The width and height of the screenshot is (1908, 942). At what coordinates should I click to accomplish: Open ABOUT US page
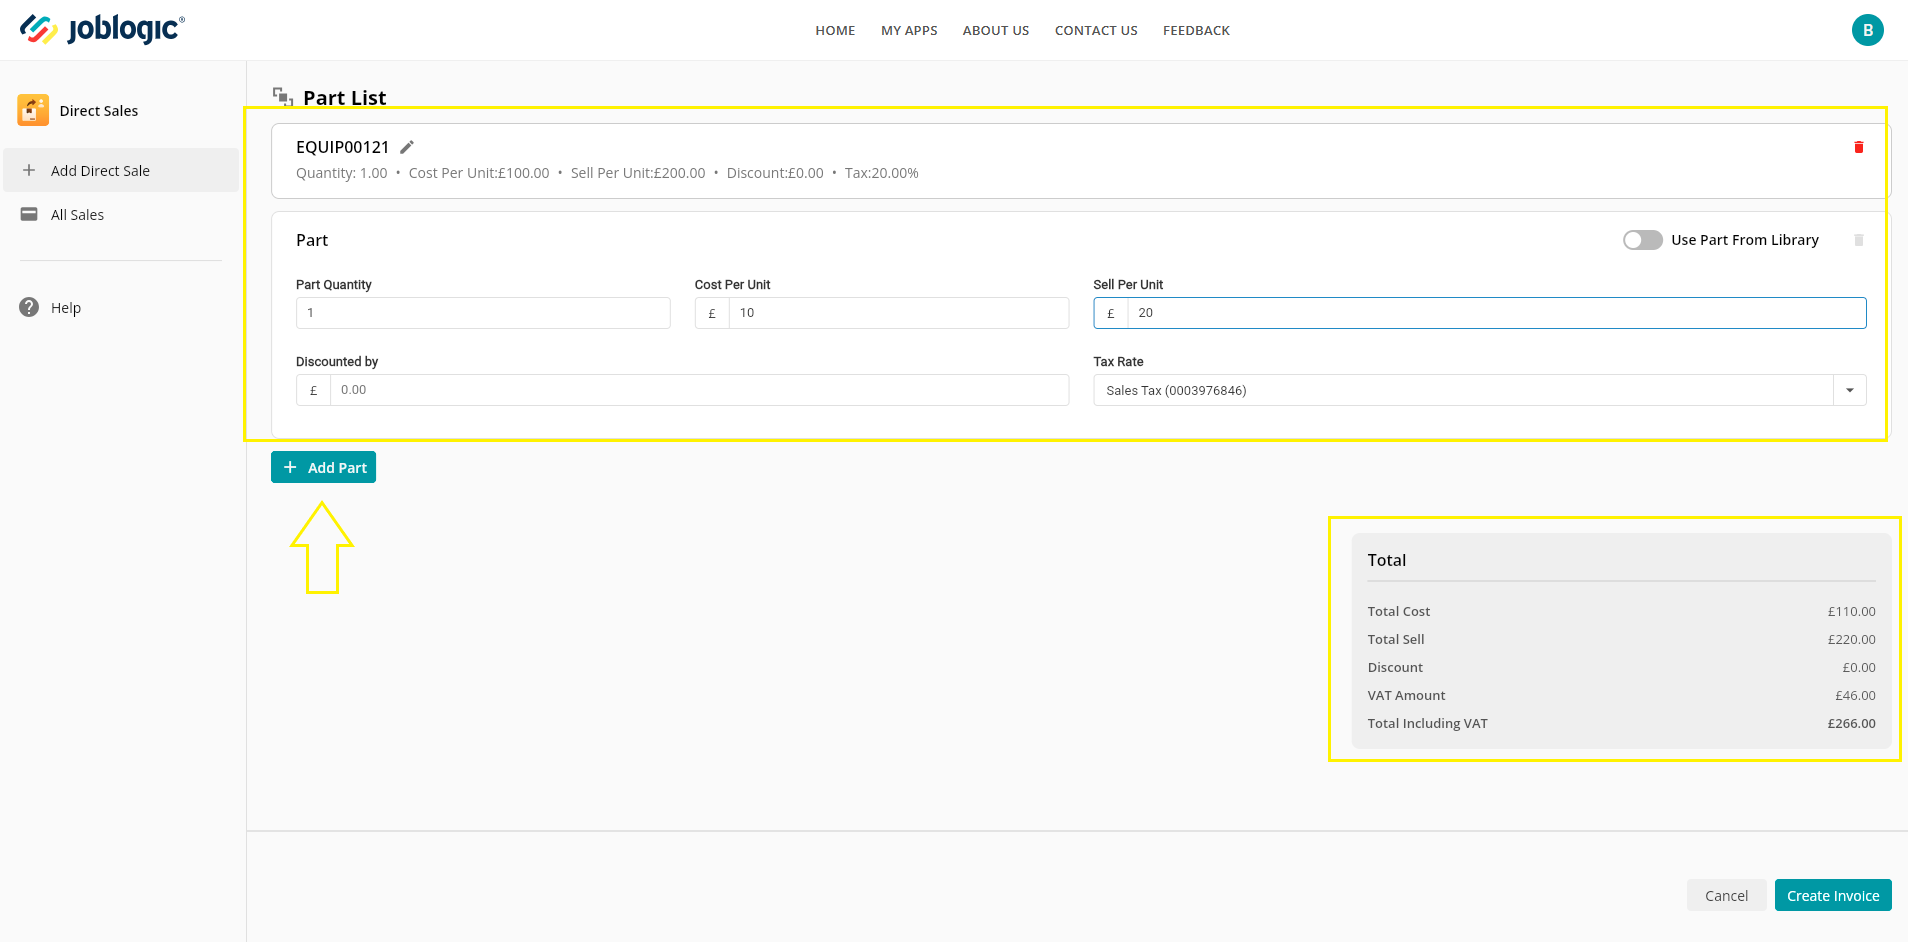[996, 31]
